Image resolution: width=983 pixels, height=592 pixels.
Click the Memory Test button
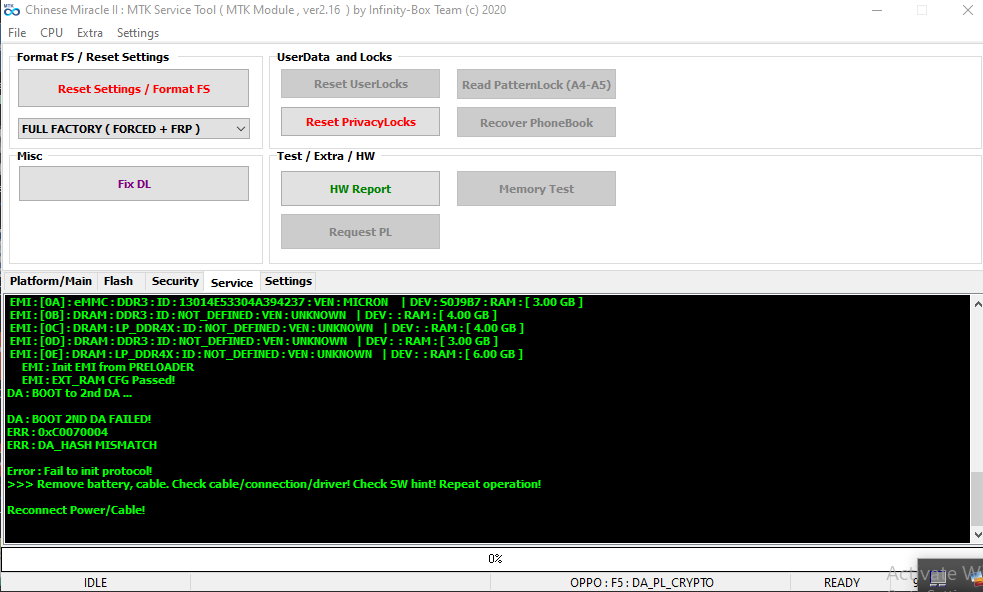[x=536, y=189]
